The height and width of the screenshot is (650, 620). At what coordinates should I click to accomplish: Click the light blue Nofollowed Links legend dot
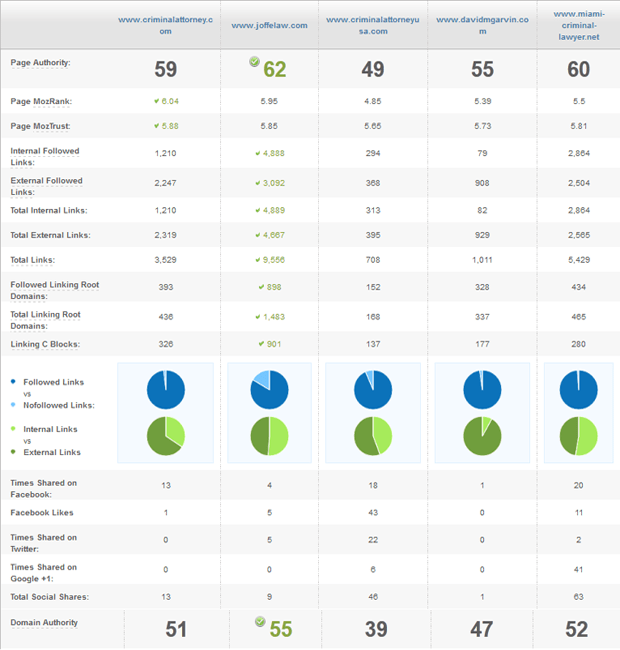pyautogui.click(x=13, y=404)
